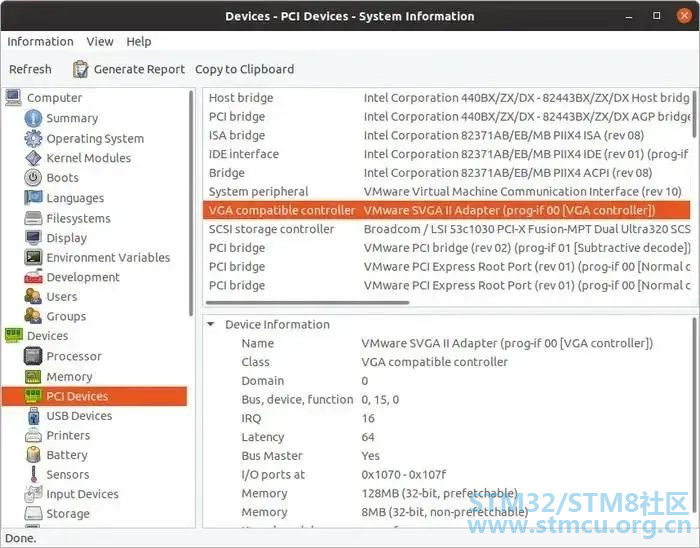Select the IDE interface row
This screenshot has height=548, width=700.
[x=447, y=154]
